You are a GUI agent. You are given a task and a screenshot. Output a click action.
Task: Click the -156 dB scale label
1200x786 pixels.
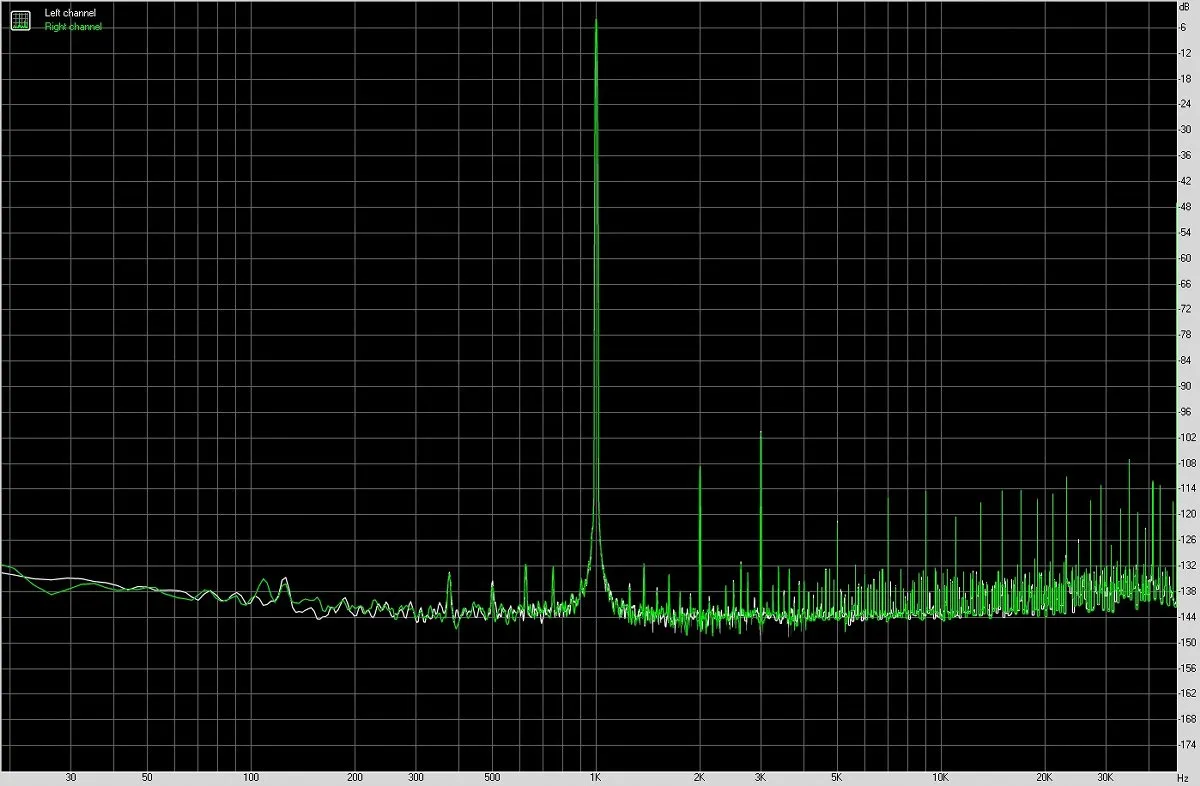click(x=1187, y=668)
